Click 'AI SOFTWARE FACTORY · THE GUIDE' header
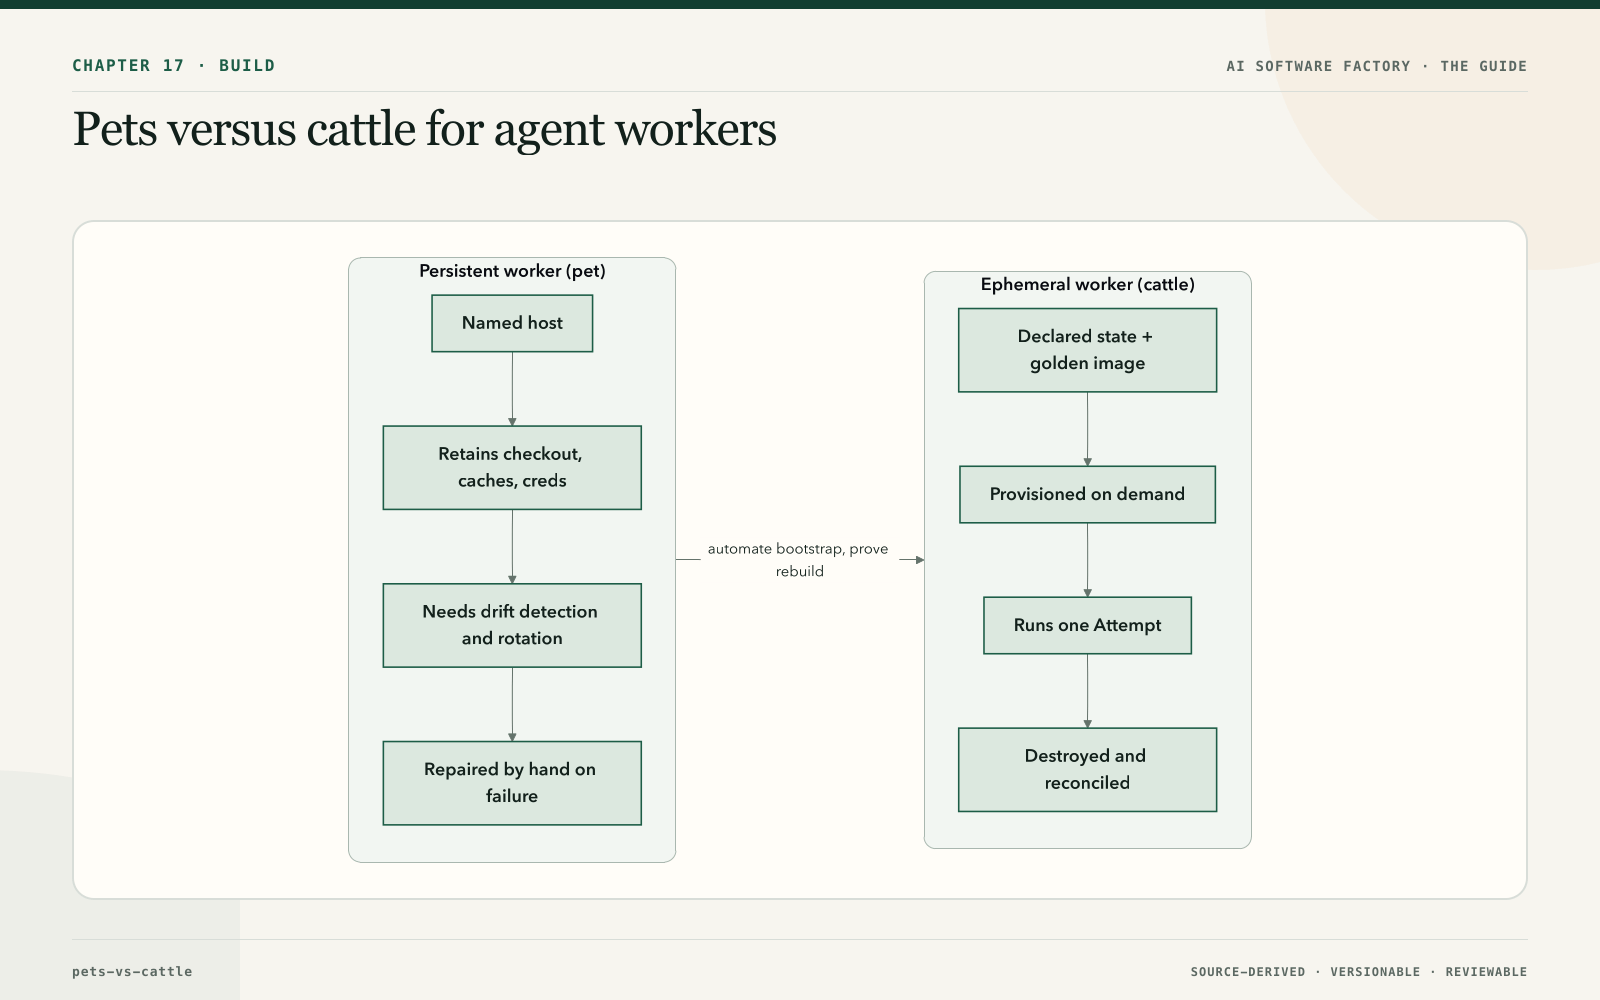The height and width of the screenshot is (1000, 1600). [x=1377, y=66]
